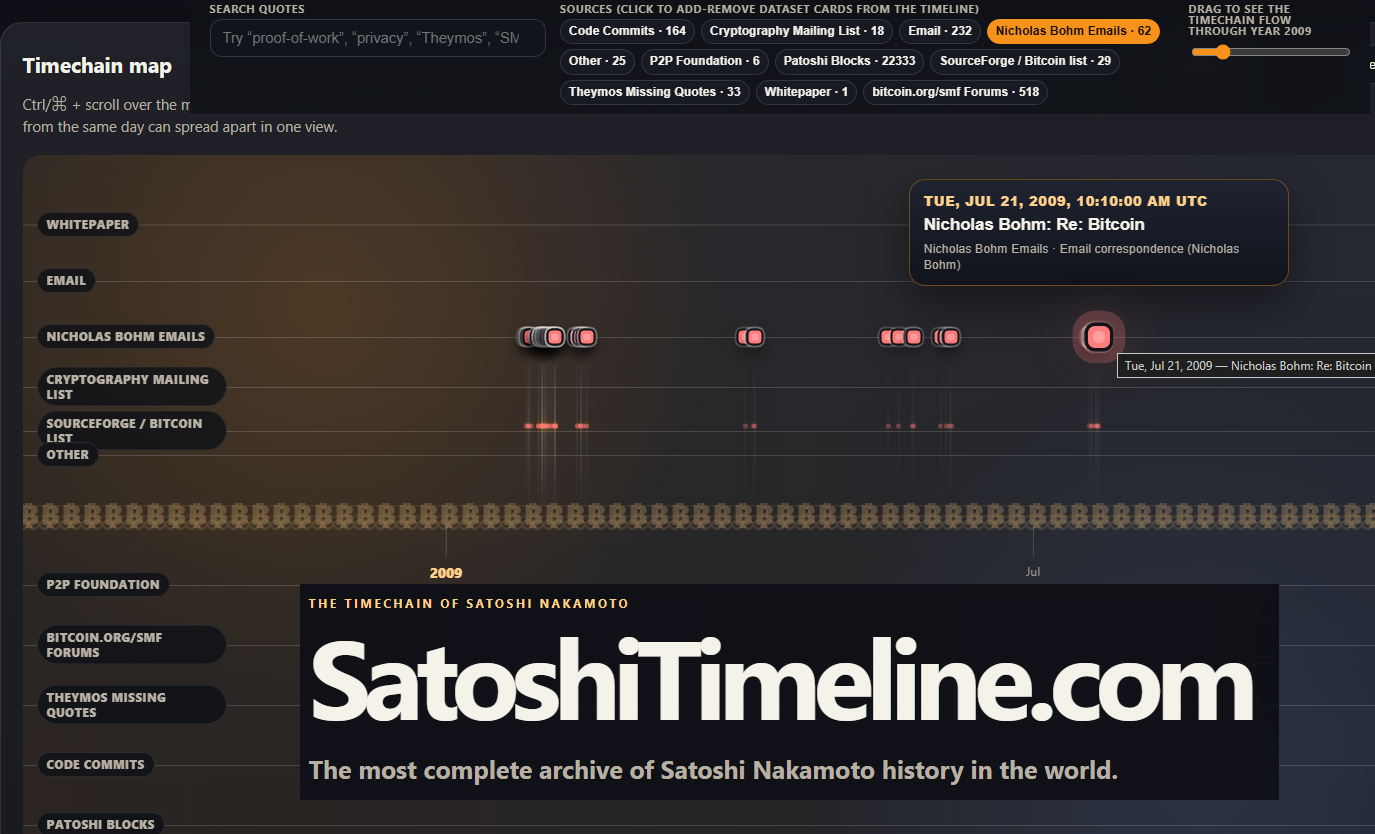This screenshot has width=1375, height=834.
Task: Click the card subtitle "Nicholas Bohm Emails · Email correspondence"
Action: [1081, 257]
